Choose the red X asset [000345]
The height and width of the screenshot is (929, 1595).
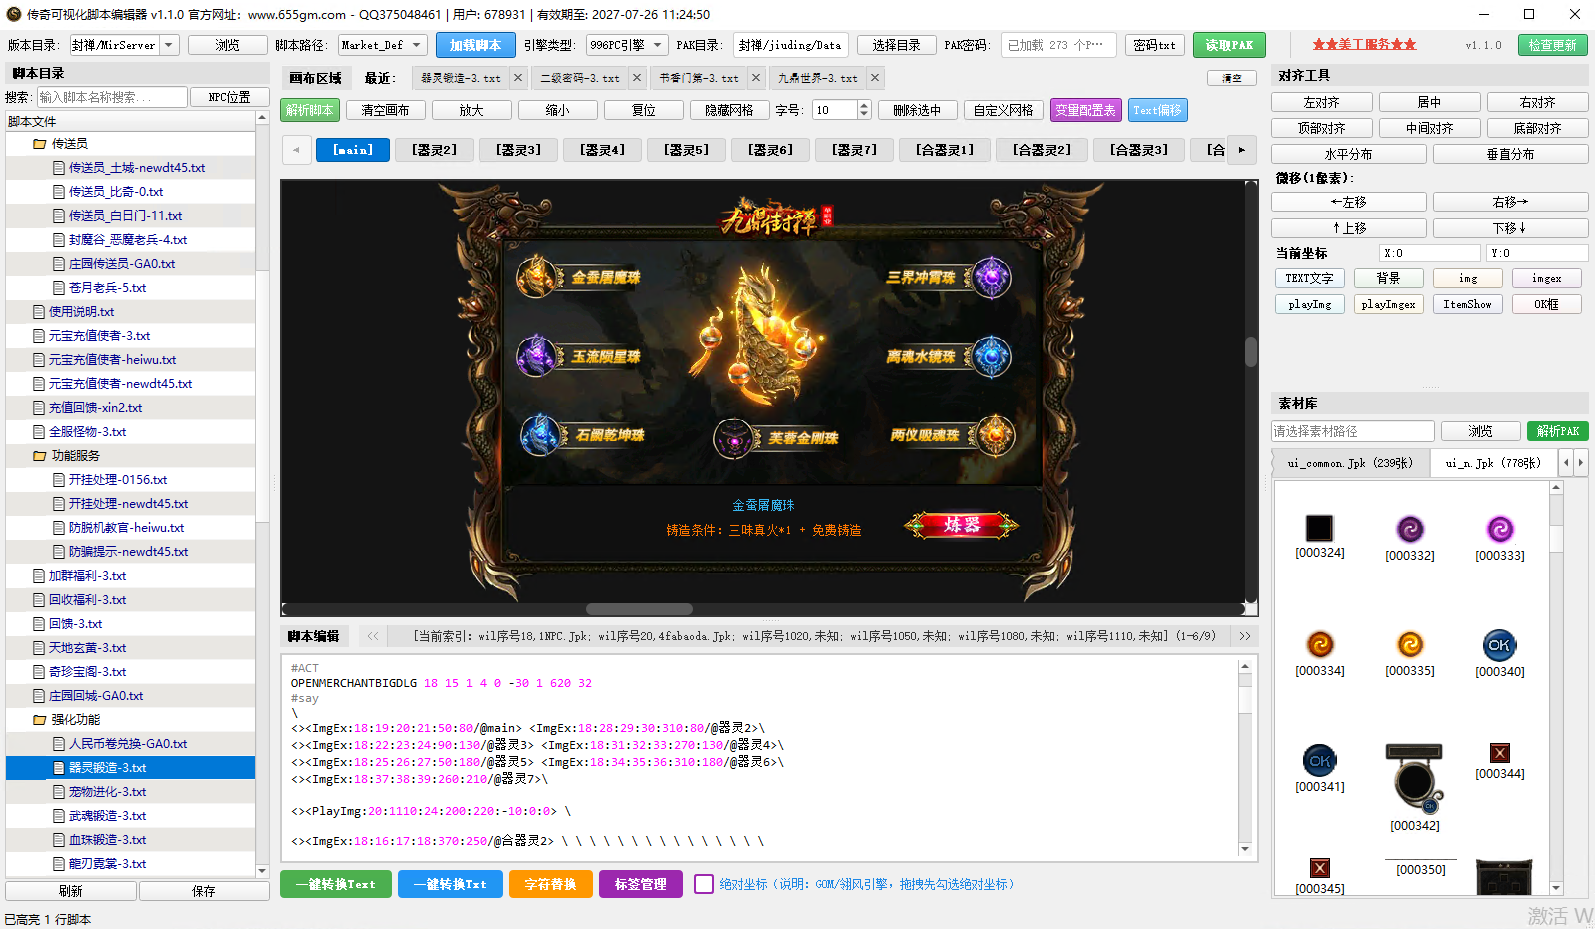point(1320,868)
